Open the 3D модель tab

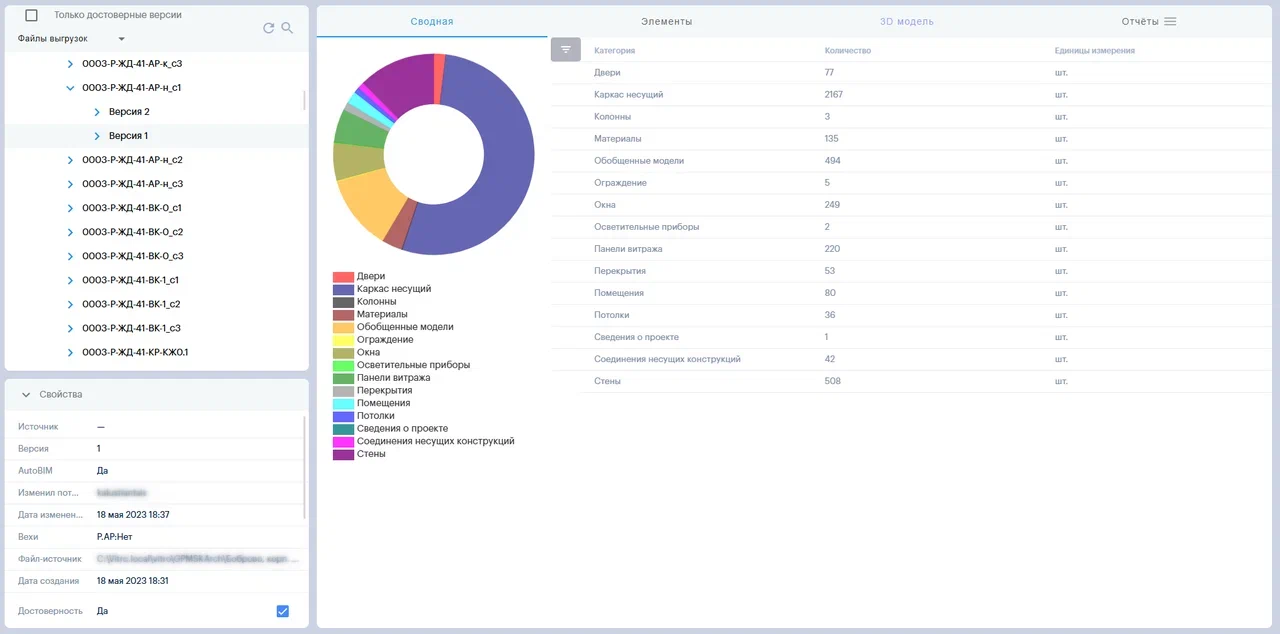click(x=906, y=21)
